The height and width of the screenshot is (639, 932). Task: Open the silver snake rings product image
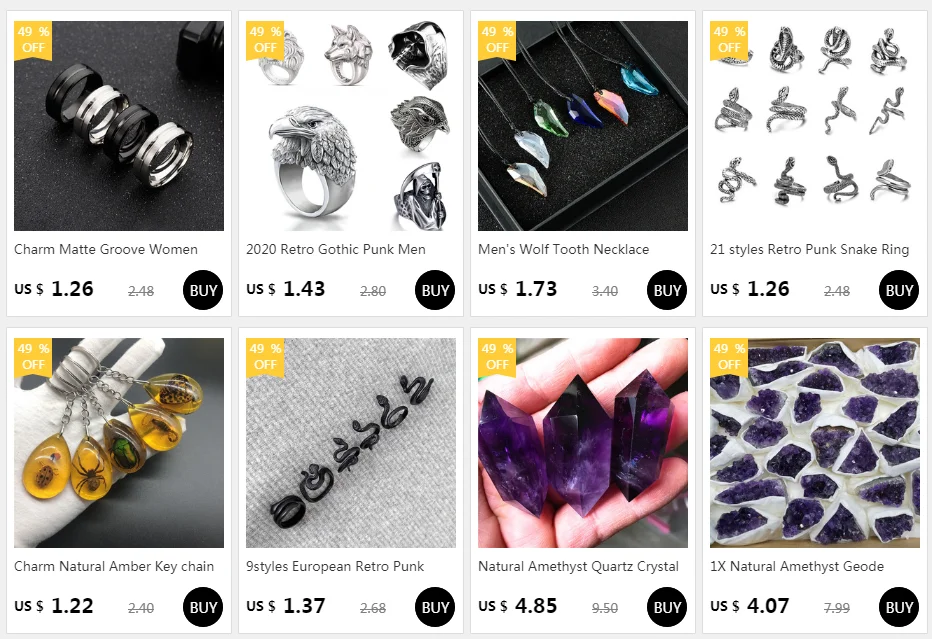point(814,126)
